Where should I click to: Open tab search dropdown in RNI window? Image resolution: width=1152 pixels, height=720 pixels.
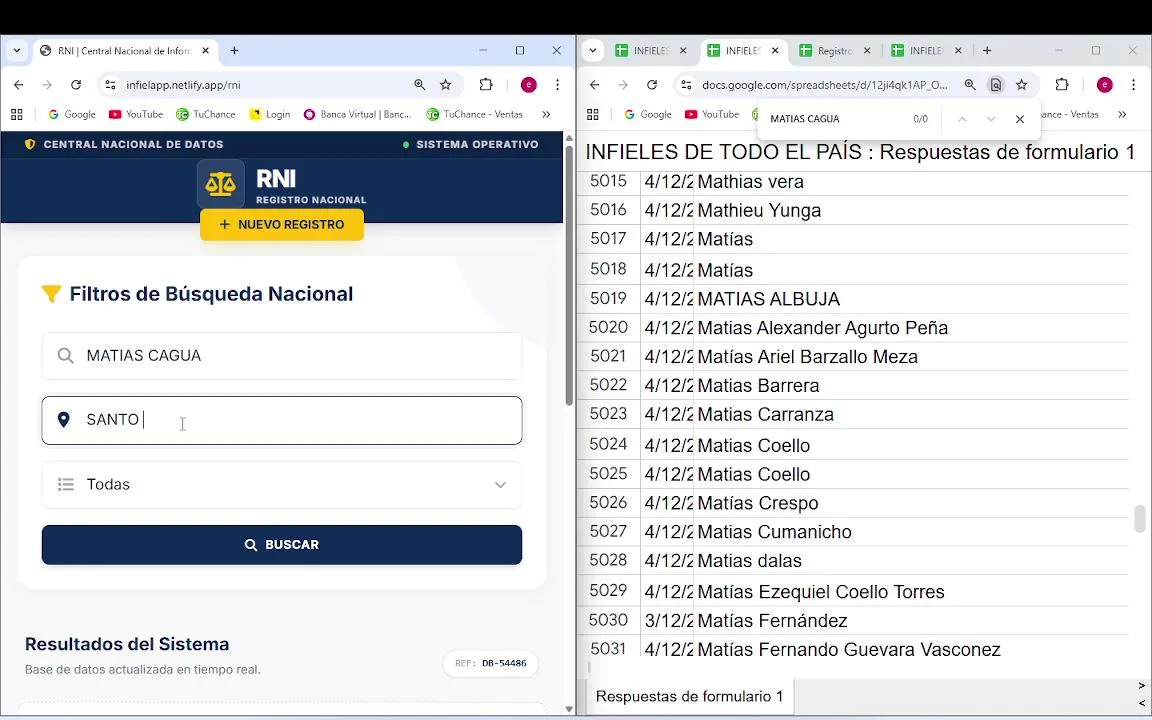pyautogui.click(x=17, y=51)
